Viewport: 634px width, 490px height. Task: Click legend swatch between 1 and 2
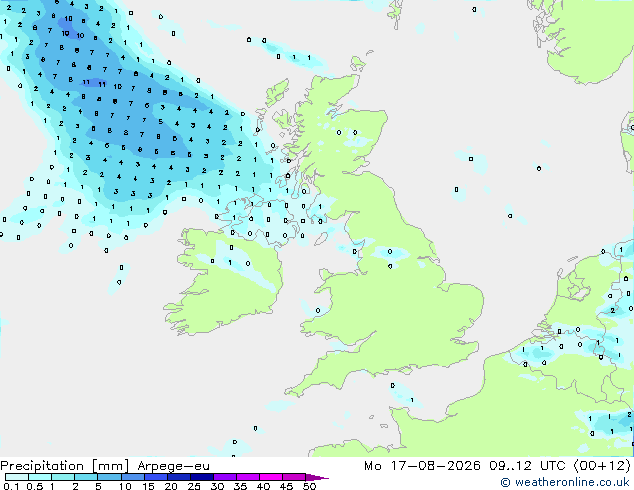63,477
